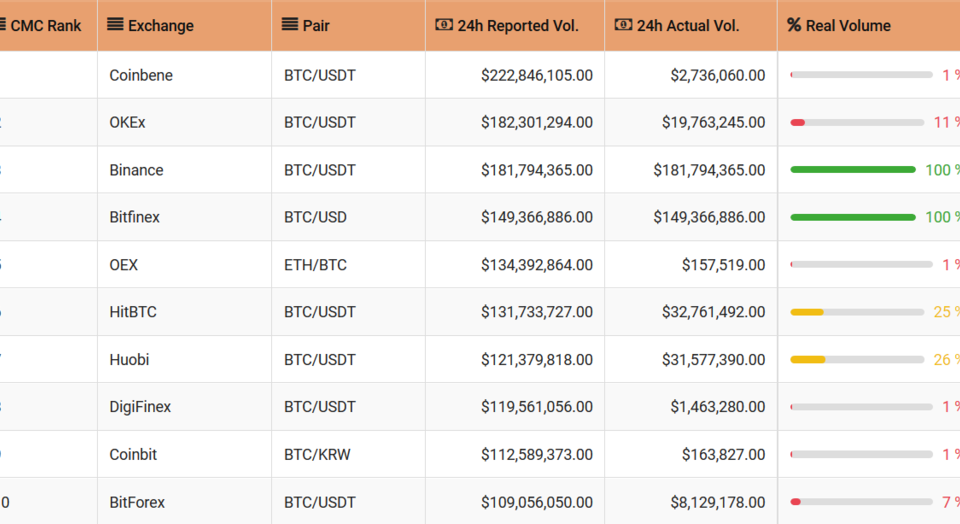Screen dimensions: 960x524
Task: Click reported volume $131,733,727.00
Action: 537,312
